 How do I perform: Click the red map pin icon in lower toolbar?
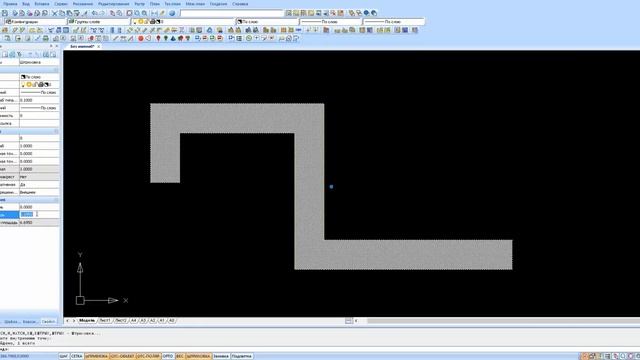point(158,38)
